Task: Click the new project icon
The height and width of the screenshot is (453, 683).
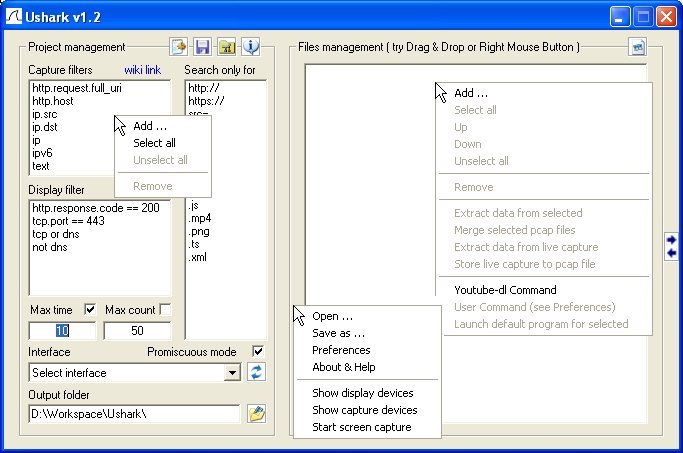Action: click(179, 47)
